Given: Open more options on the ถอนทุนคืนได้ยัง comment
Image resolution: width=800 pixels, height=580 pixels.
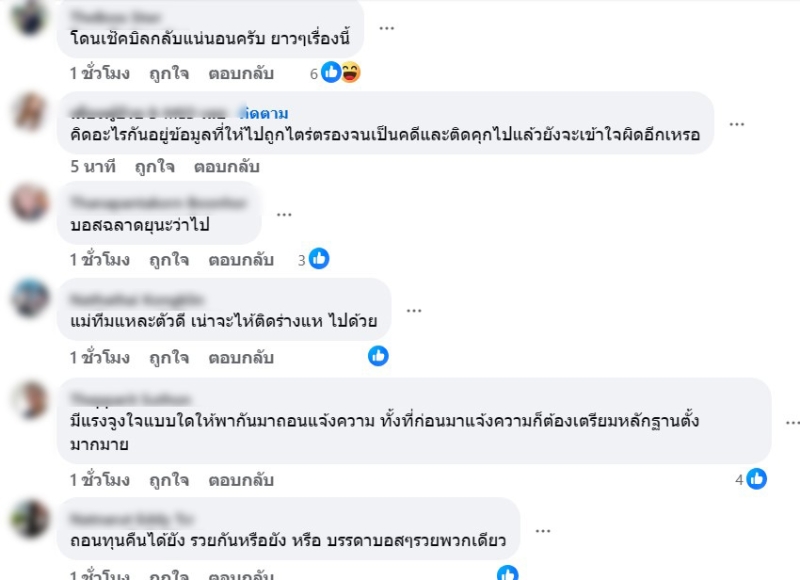Looking at the screenshot, I should point(543,531).
